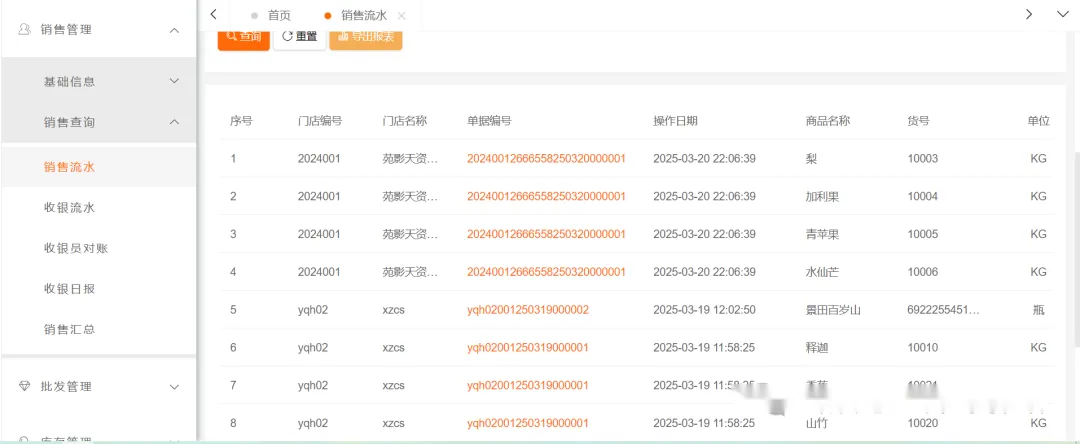Close the 销售流水 tab with its X
Viewport: 1080px width, 444px height.
[402, 15]
